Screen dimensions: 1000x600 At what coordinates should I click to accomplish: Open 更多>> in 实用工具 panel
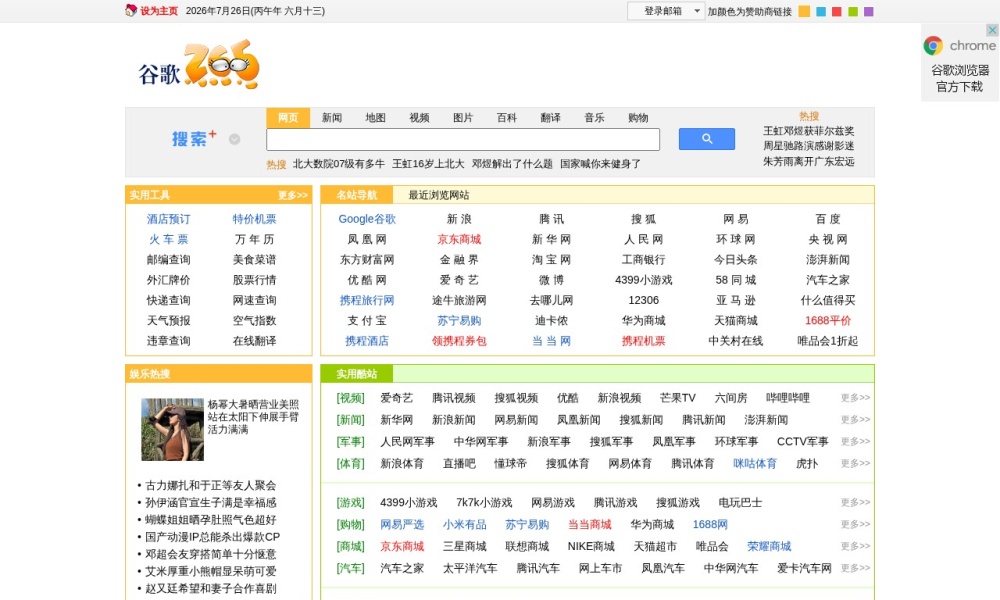[x=293, y=195]
